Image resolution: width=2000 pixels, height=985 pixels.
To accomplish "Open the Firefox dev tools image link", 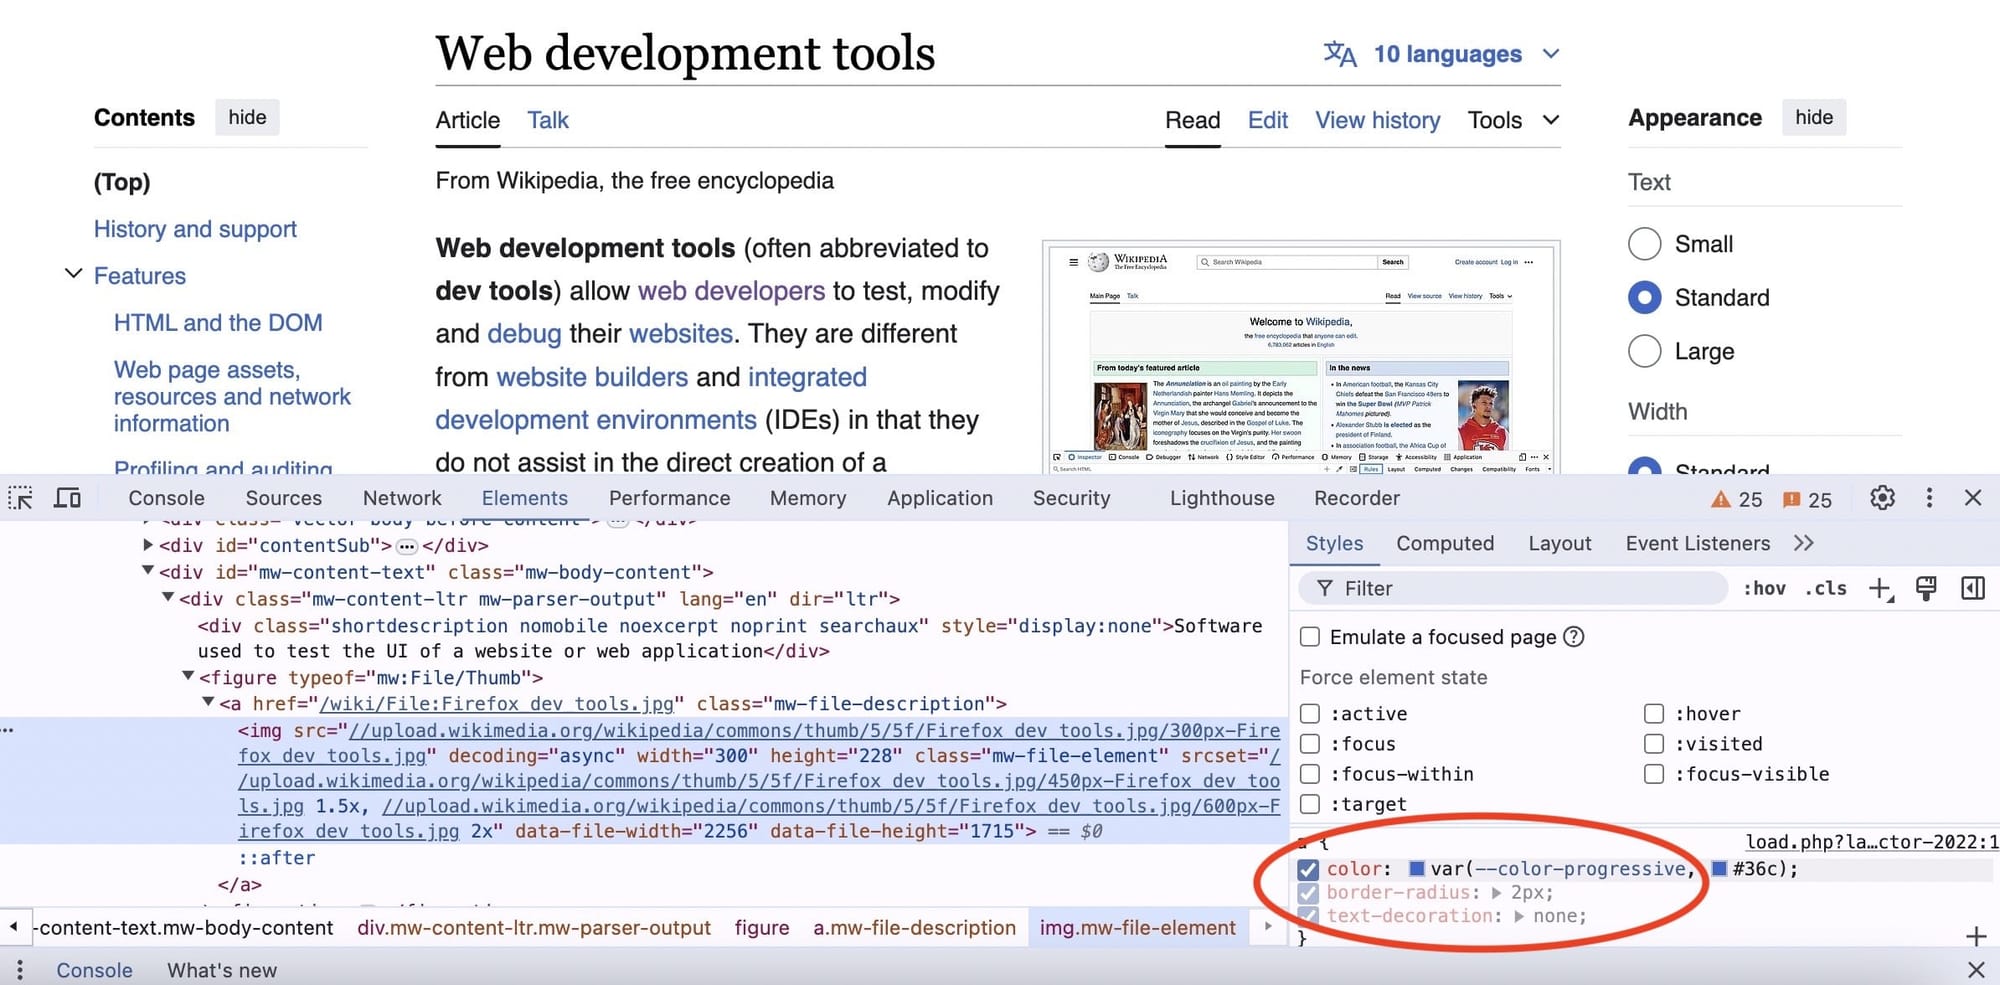I will (x=497, y=703).
